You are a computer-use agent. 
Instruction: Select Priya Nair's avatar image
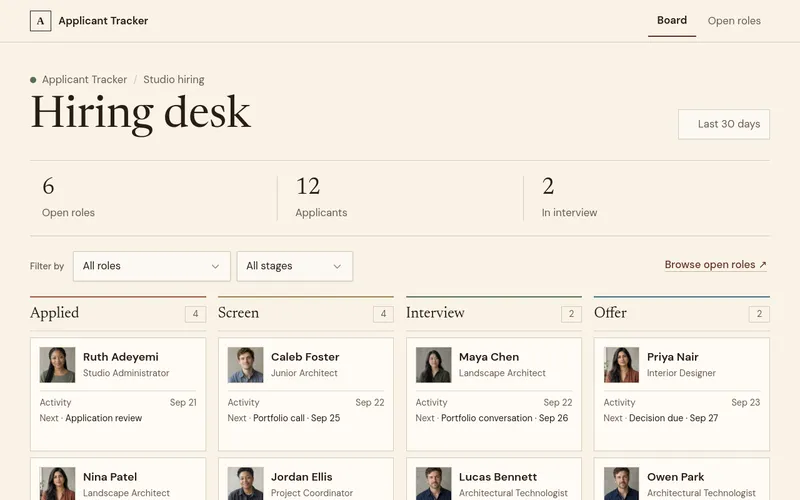[621, 365]
